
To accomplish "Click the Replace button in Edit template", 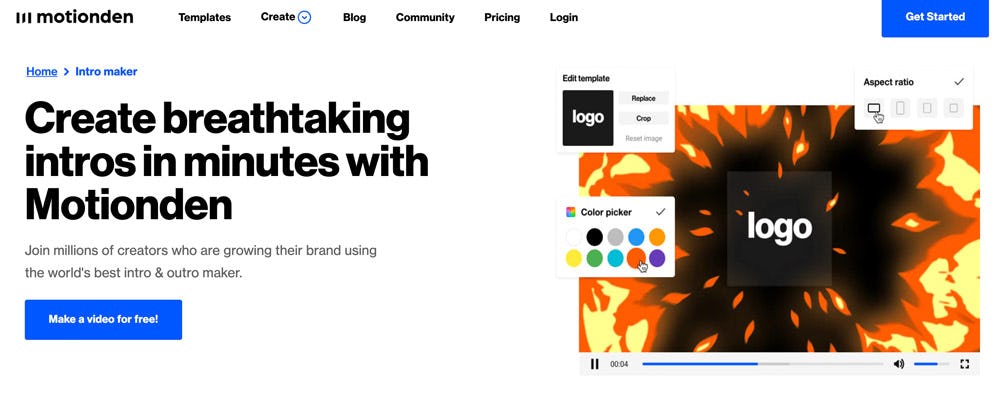I will point(643,98).
